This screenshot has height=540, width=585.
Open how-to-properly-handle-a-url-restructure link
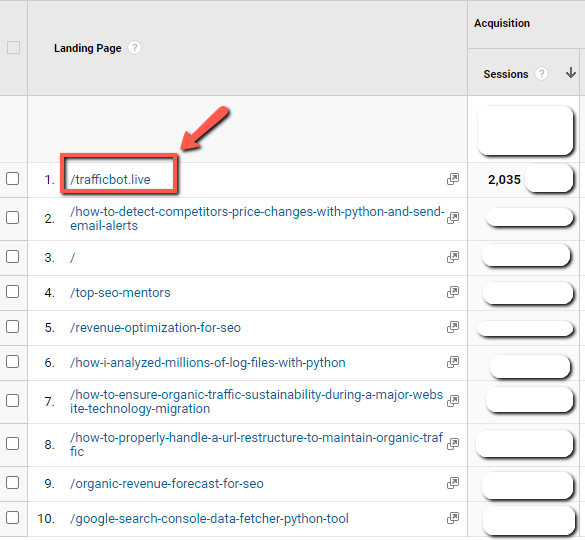(x=256, y=444)
